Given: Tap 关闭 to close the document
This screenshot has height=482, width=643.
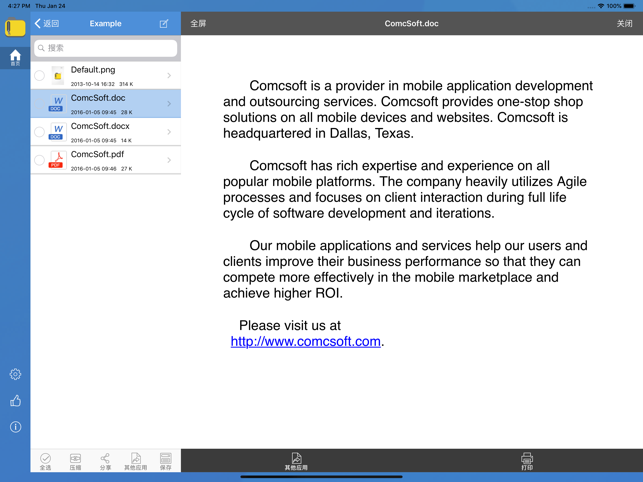Looking at the screenshot, I should pyautogui.click(x=625, y=23).
